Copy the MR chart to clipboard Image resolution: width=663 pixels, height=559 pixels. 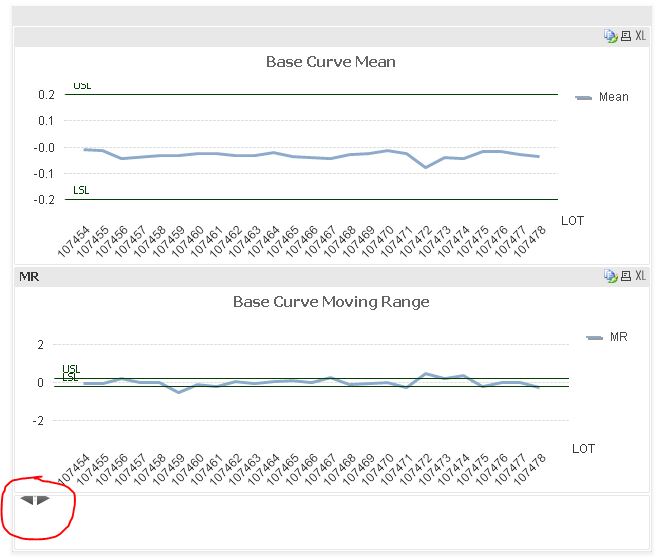[611, 276]
